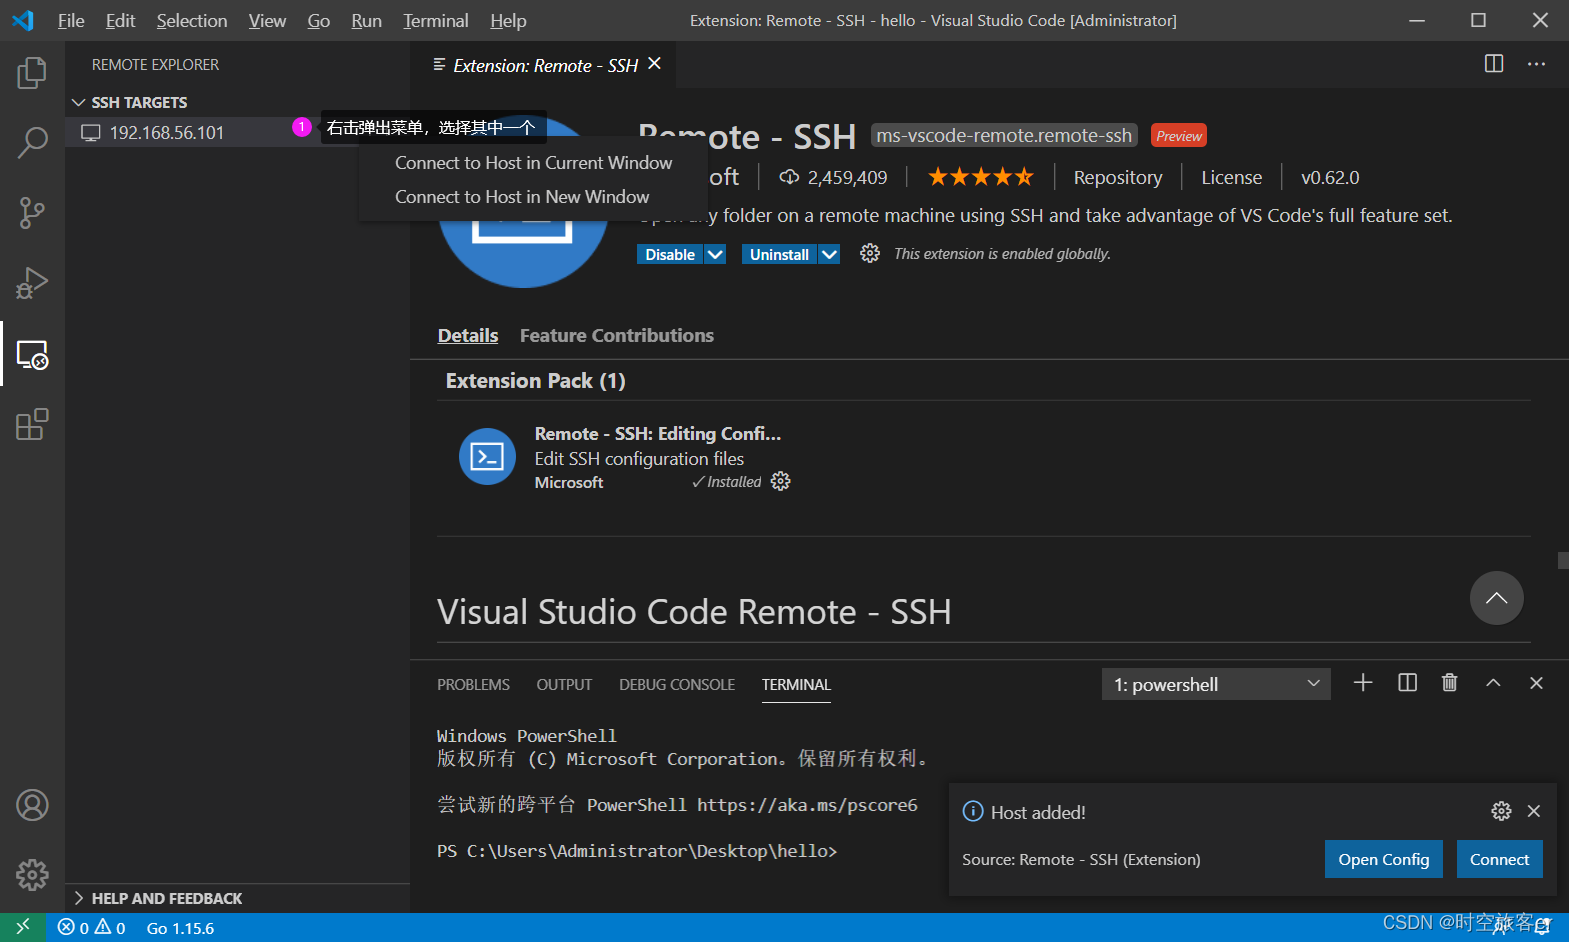Viewport: 1569px width, 942px height.
Task: Click the Disable extension button
Action: point(670,254)
